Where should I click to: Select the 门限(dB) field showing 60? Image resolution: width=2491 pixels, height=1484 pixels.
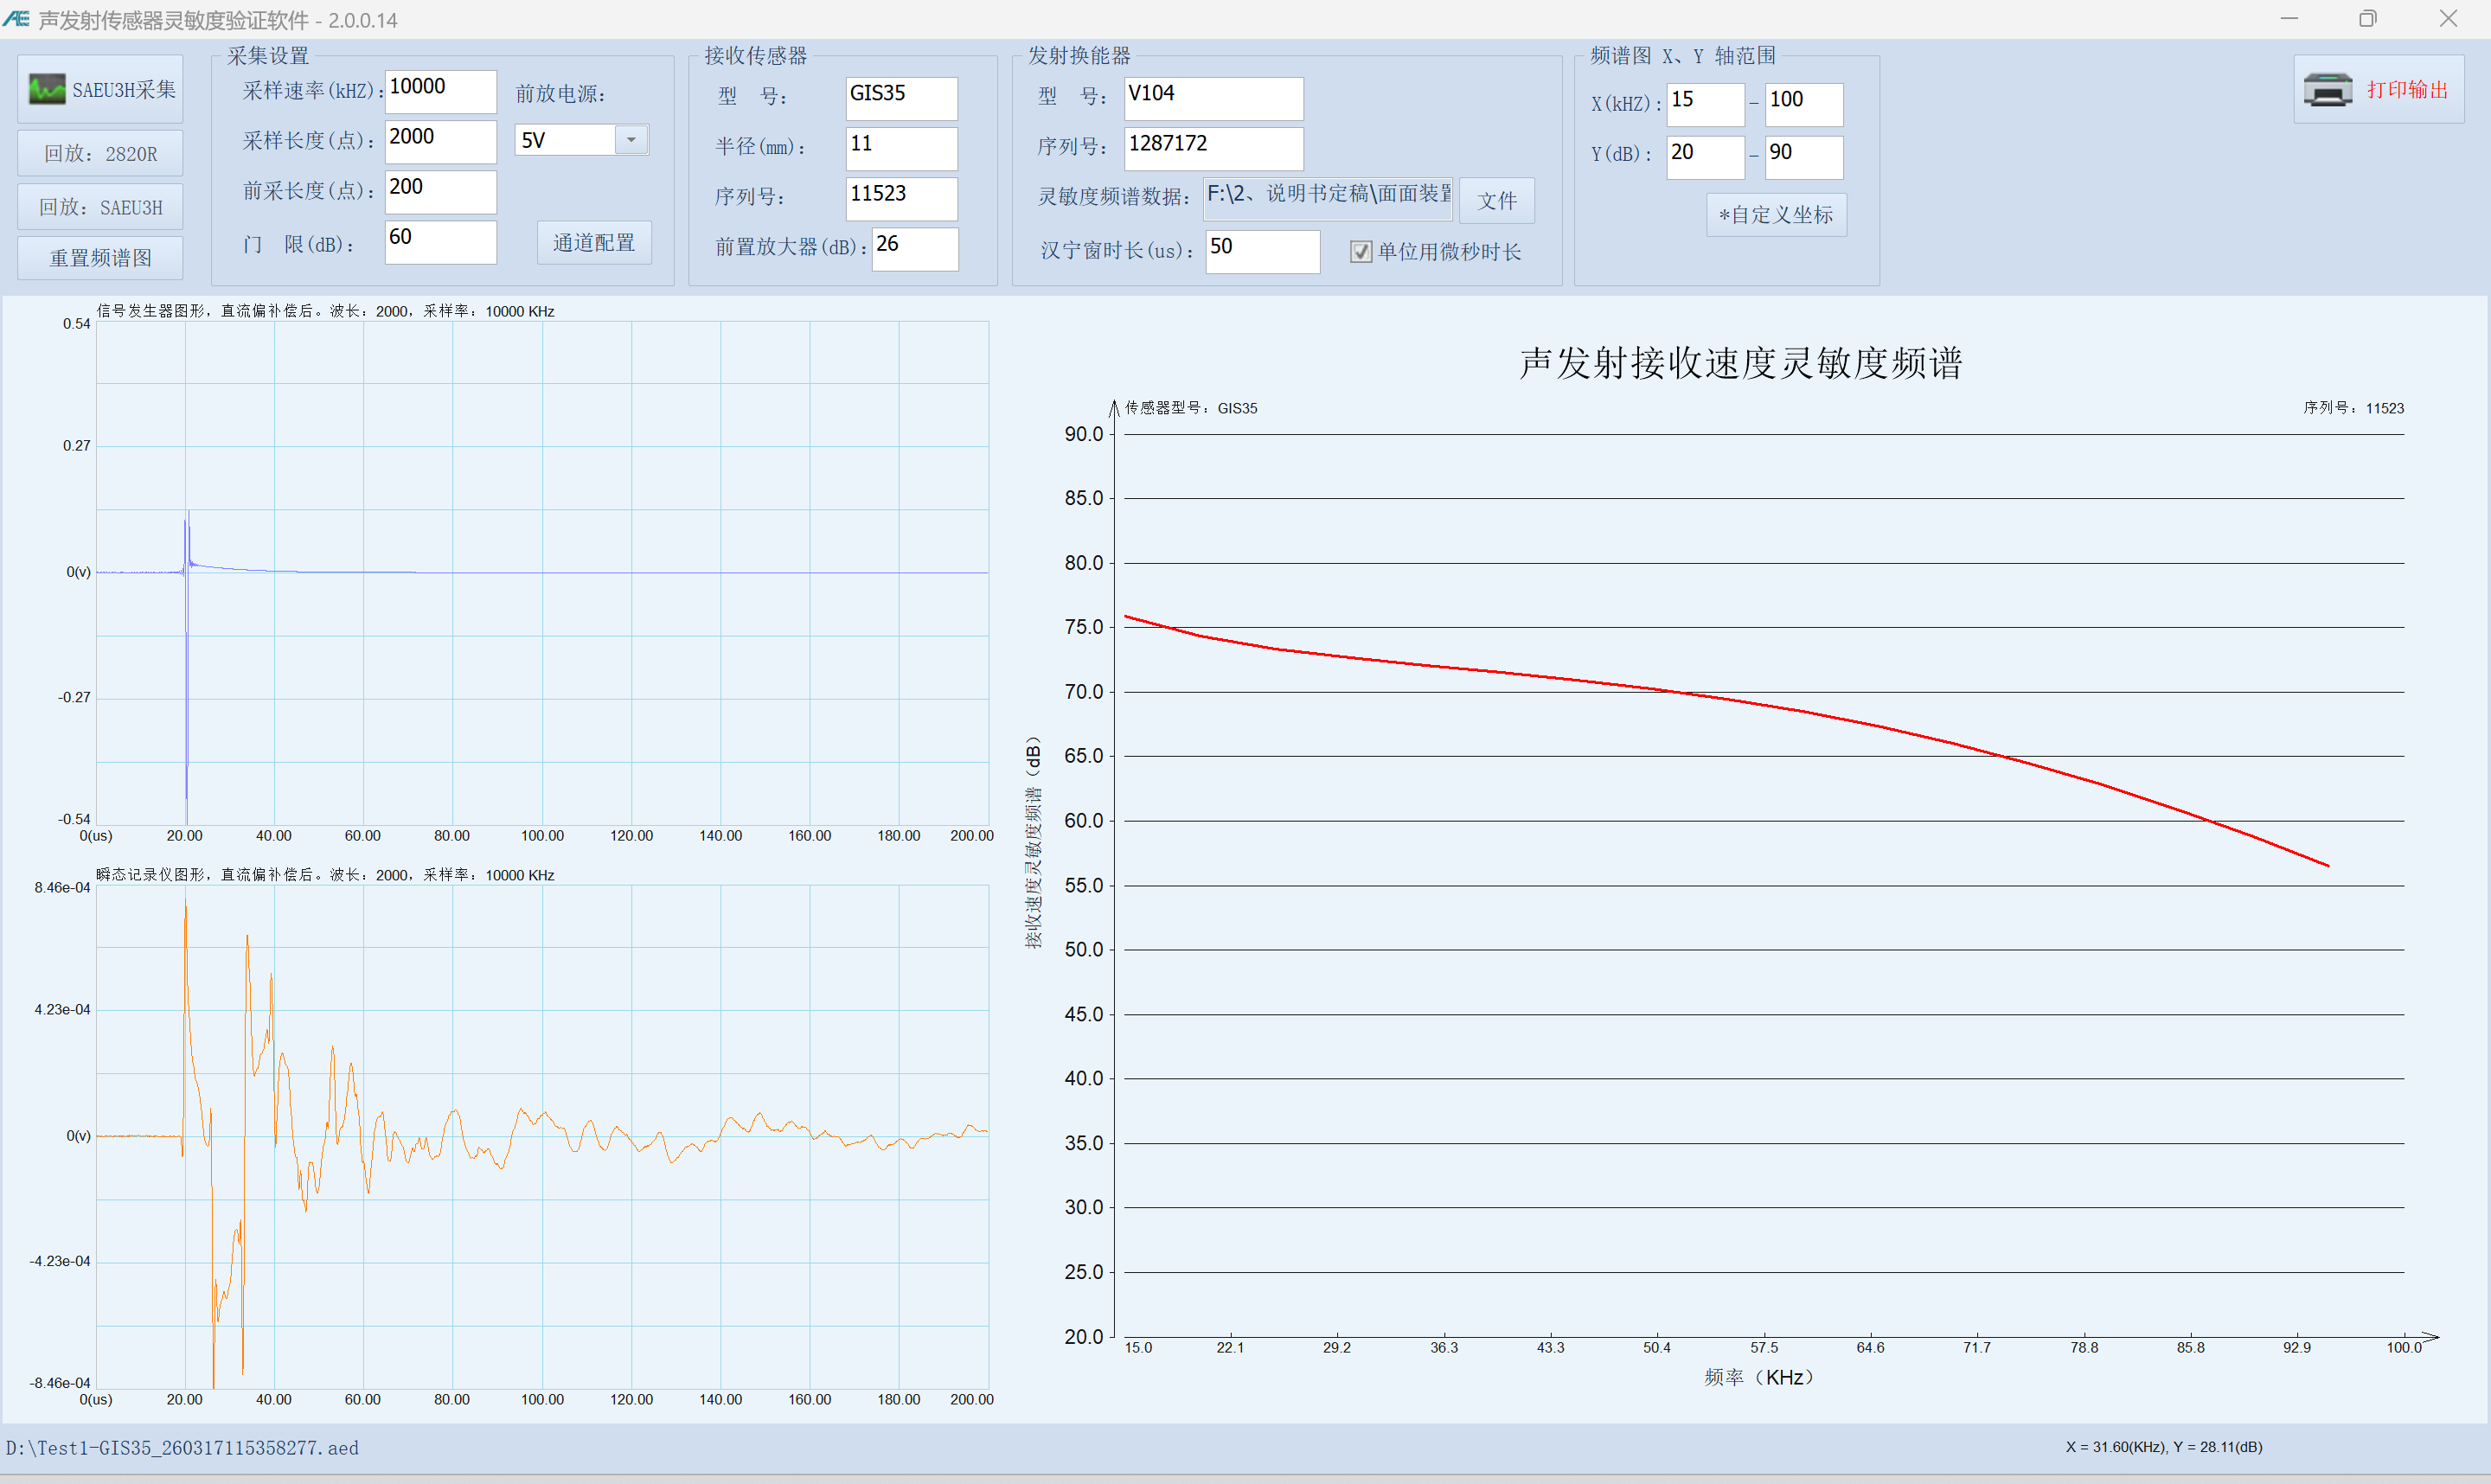pyautogui.click(x=440, y=241)
